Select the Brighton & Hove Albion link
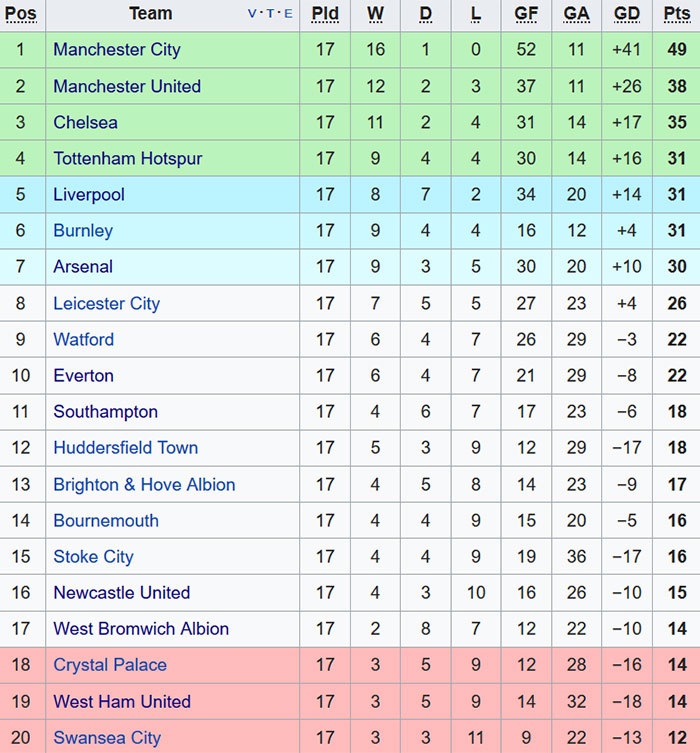 [x=144, y=484]
